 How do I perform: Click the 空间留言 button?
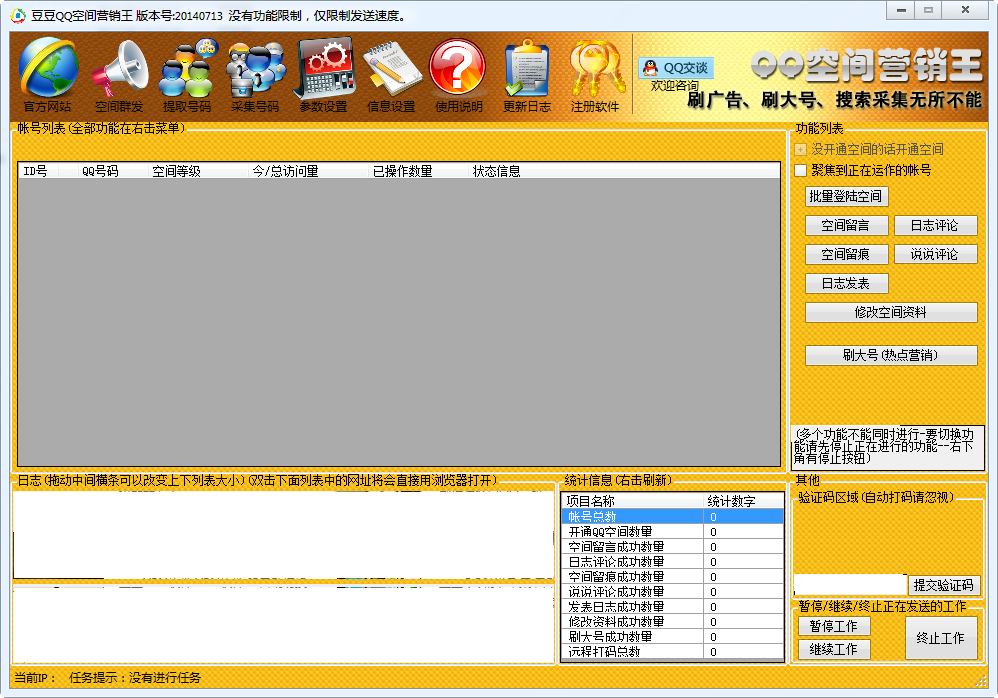(x=846, y=225)
